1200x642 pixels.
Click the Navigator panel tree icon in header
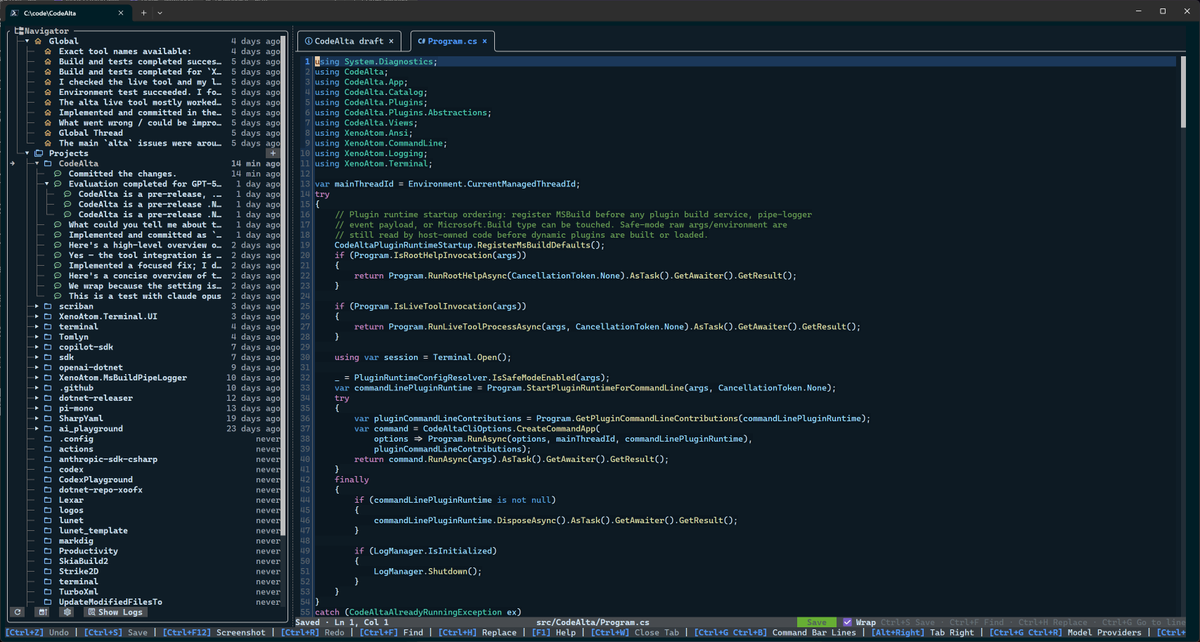pos(19,31)
